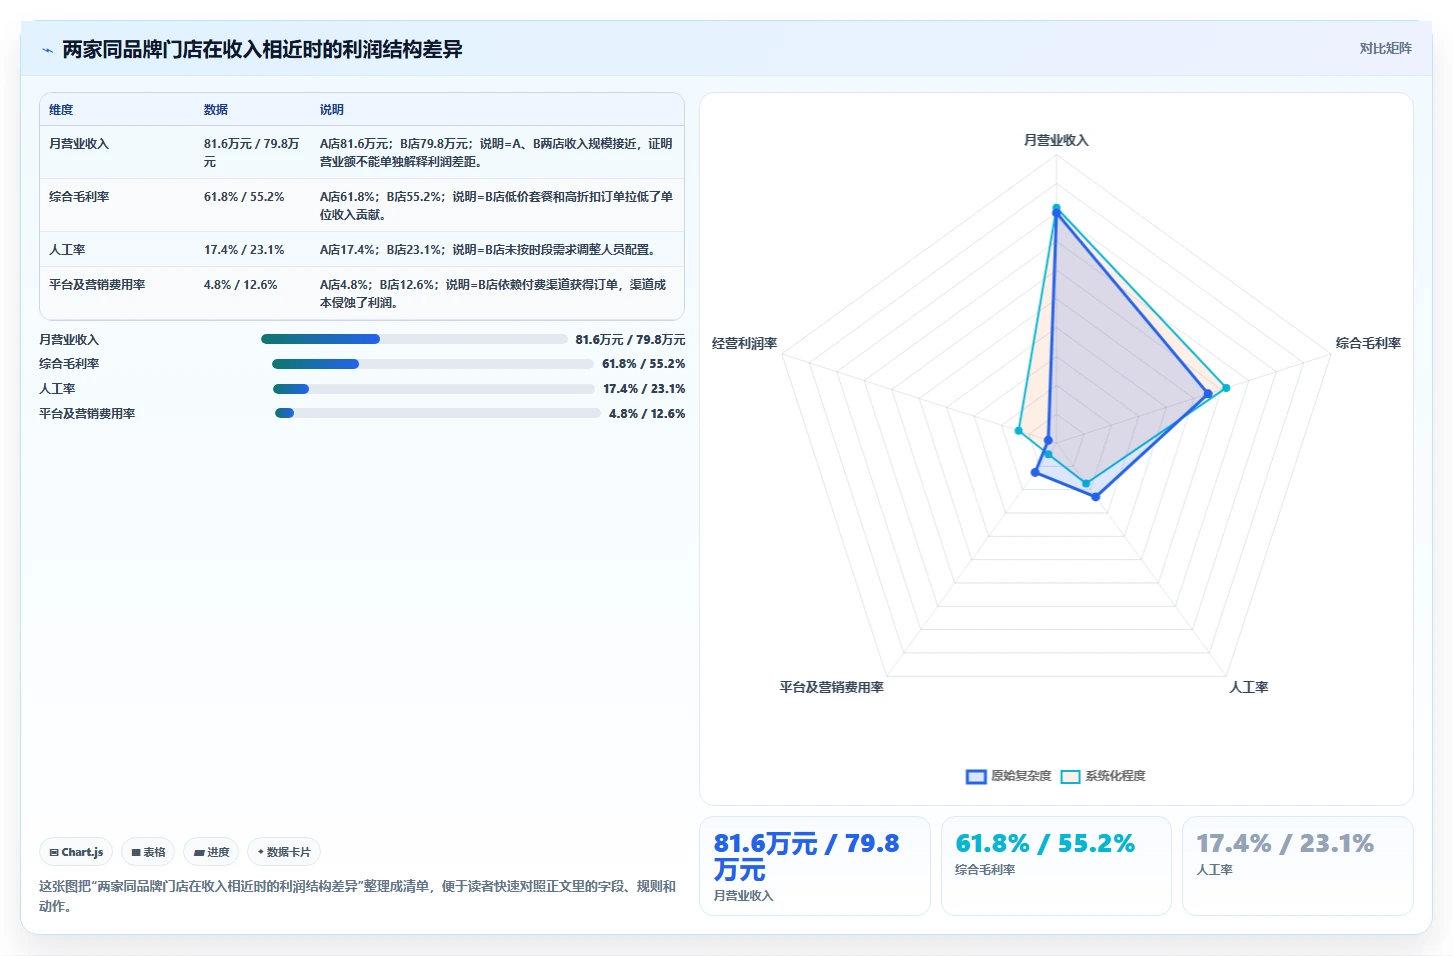Screen dimensions: 1453x956
Task: Click the 人工率 progress bar
Action: click(434, 389)
